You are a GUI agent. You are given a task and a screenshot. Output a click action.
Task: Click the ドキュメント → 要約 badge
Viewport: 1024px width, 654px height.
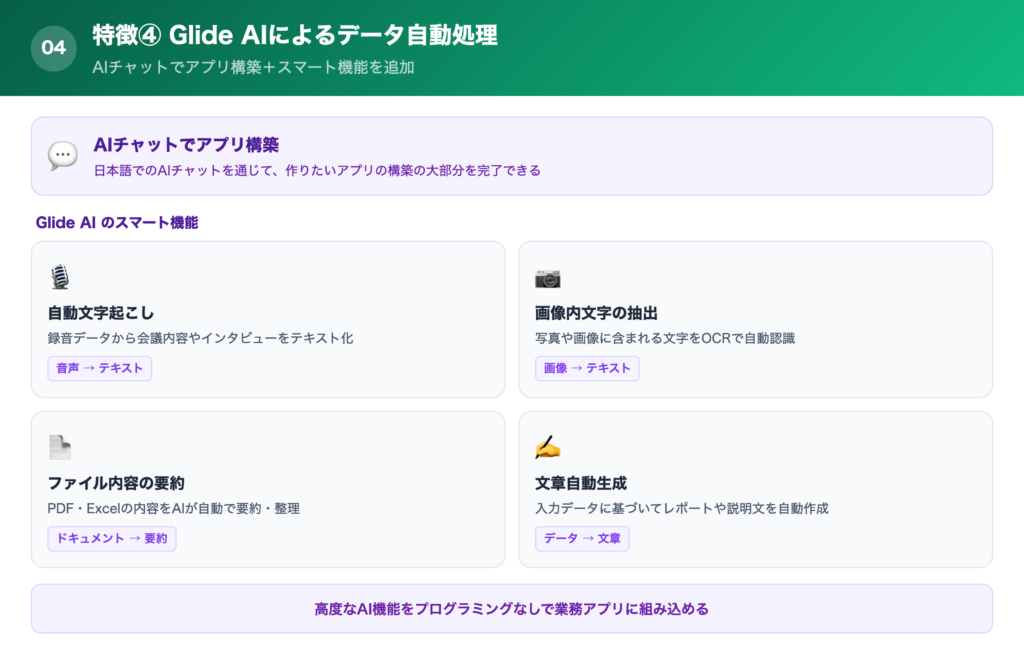tap(111, 538)
